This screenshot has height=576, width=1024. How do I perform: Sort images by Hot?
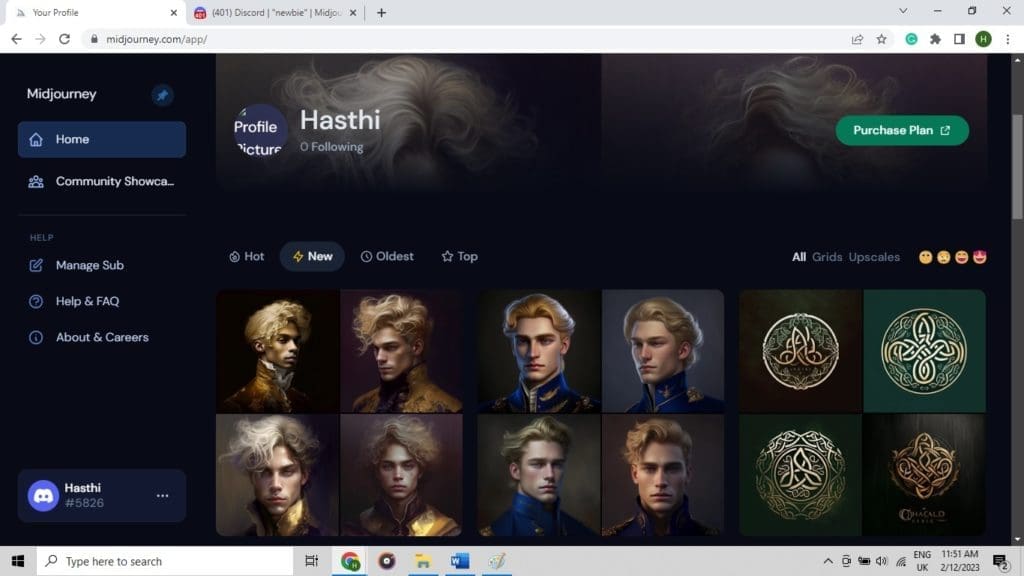(247, 257)
